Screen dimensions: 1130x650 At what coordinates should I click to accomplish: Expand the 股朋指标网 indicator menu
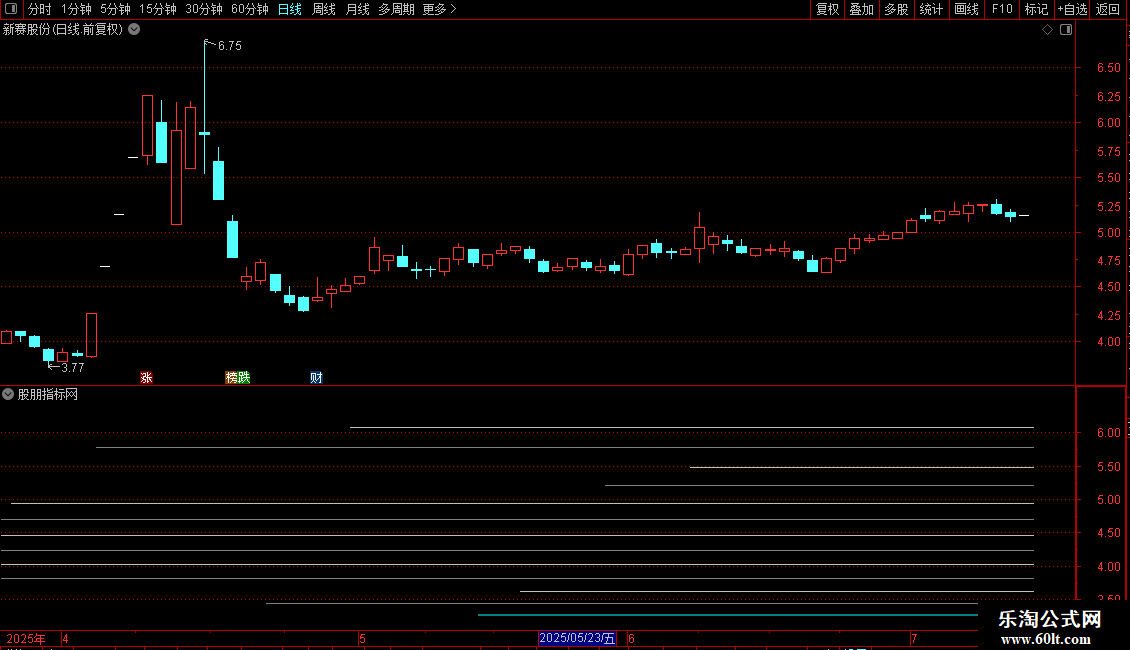coord(8,394)
